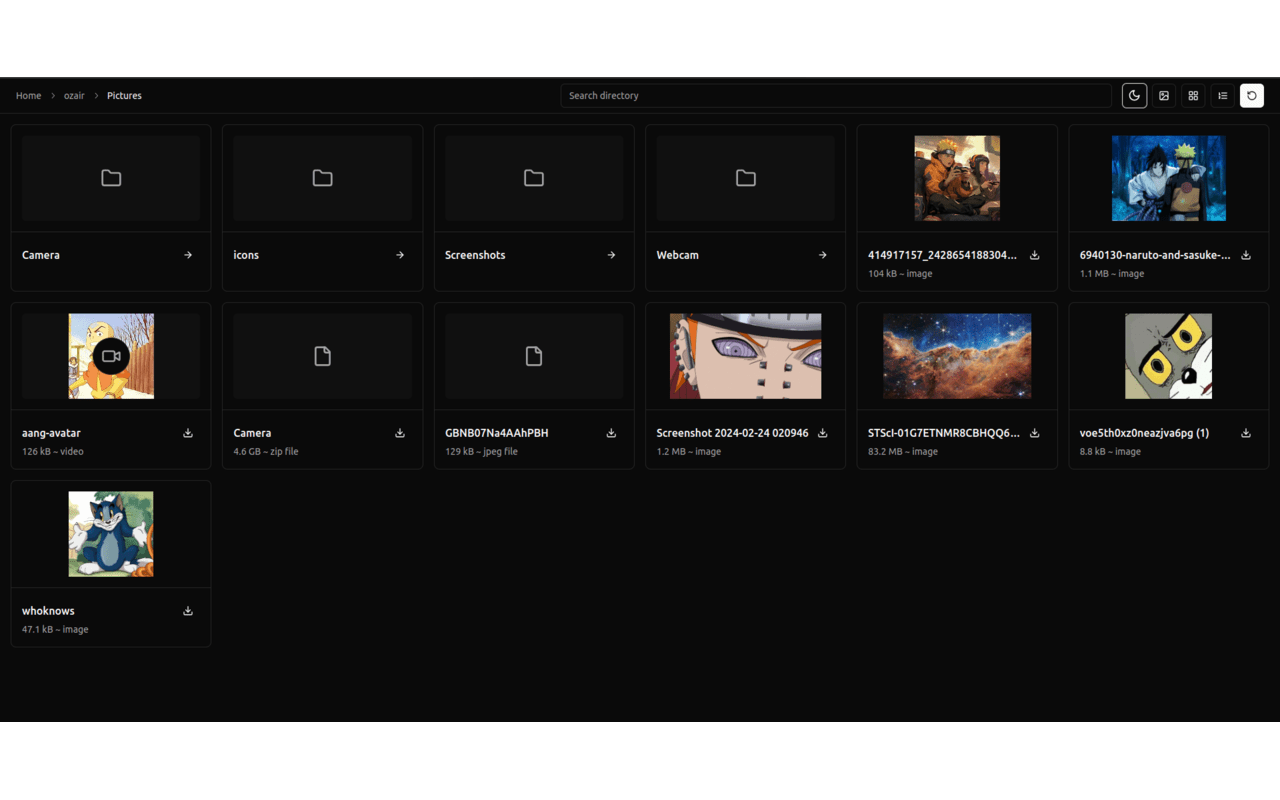
Task: Toggle image thumbnail previews
Action: tap(1163, 95)
